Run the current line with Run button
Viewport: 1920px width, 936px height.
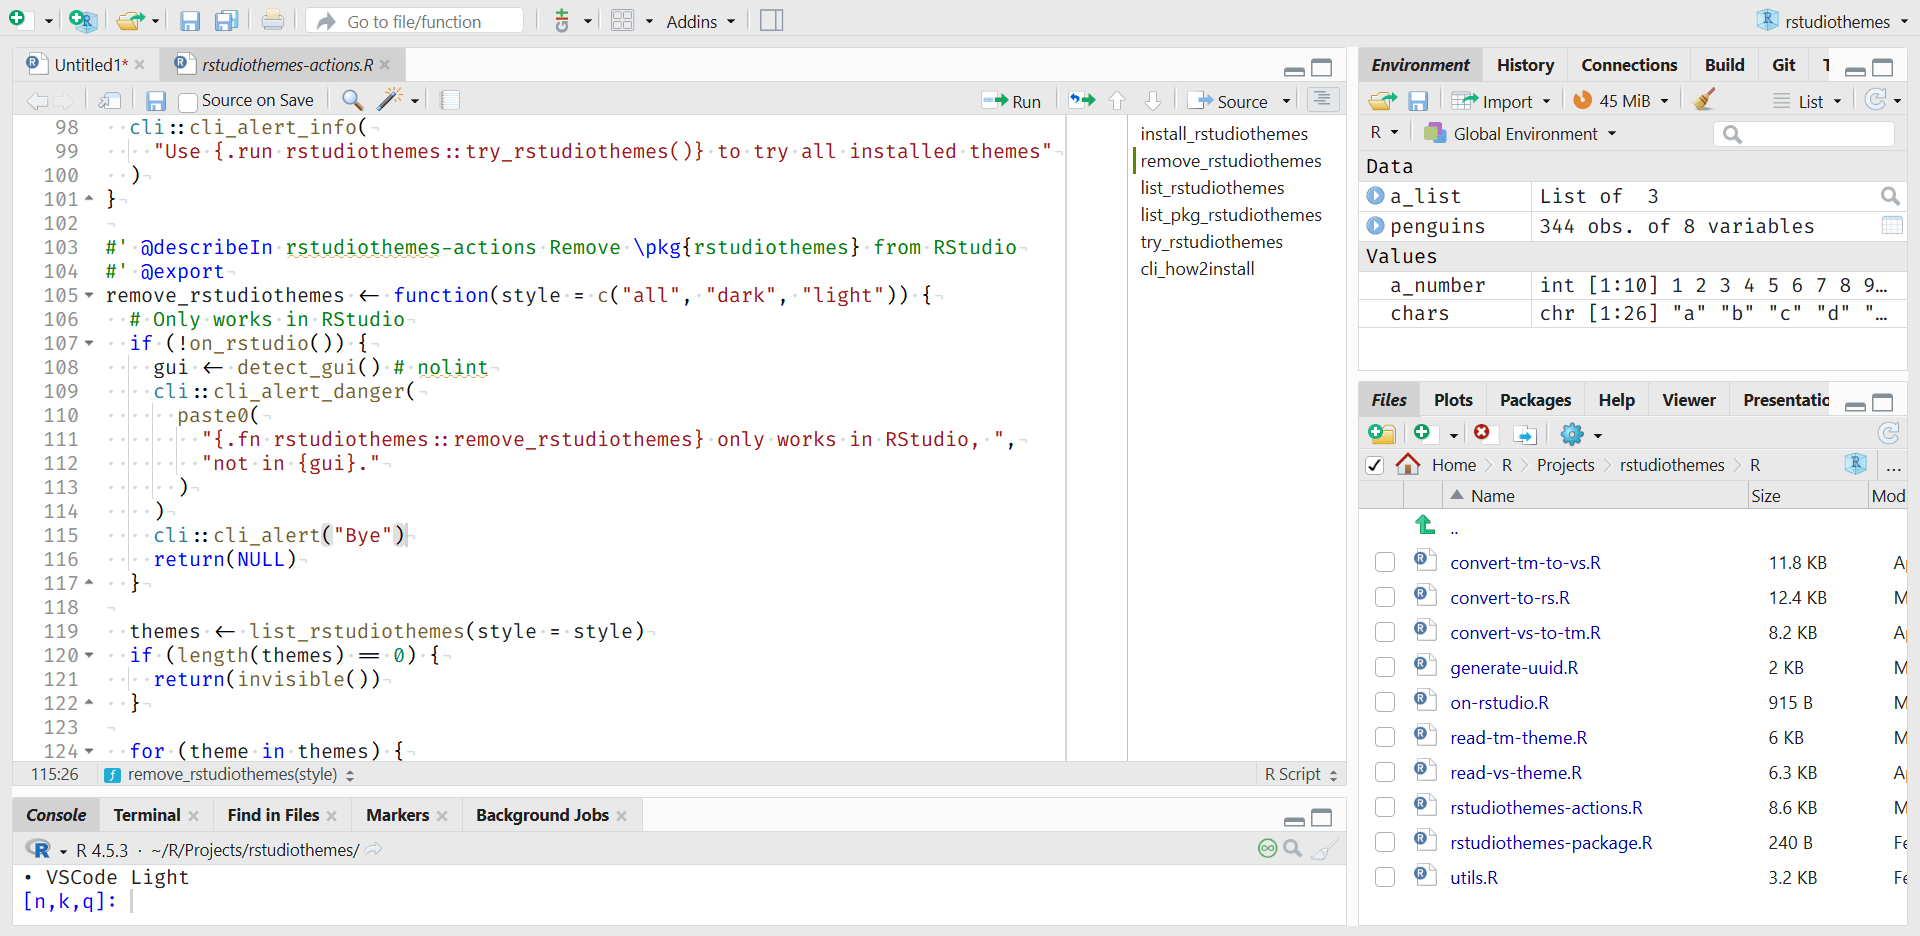click(x=1012, y=101)
